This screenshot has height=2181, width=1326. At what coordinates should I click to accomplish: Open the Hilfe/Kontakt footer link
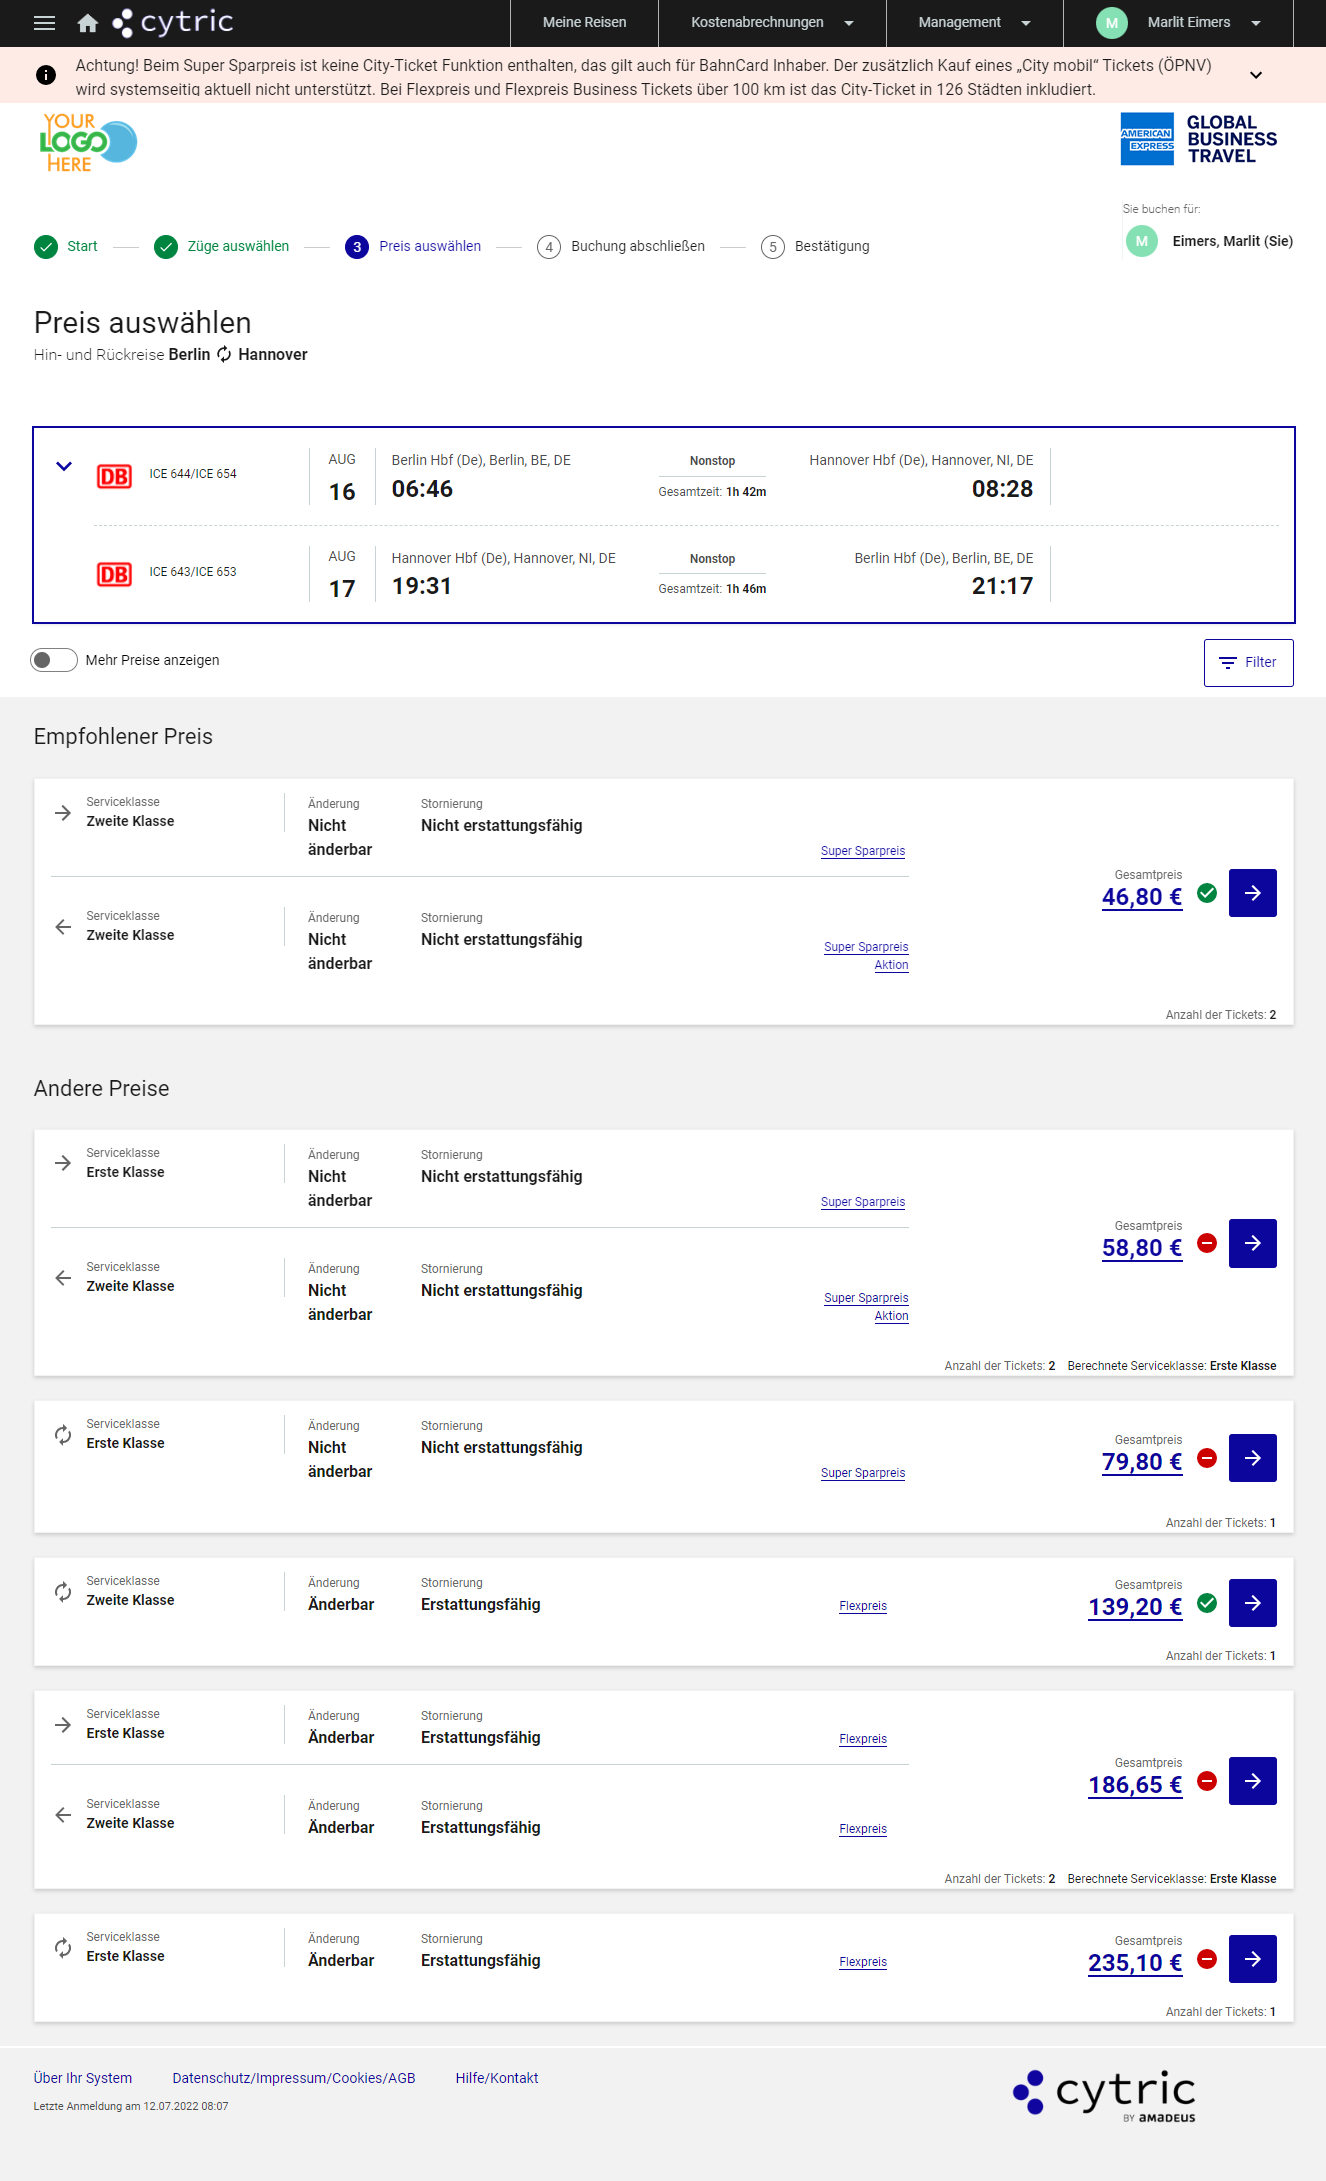(497, 2078)
